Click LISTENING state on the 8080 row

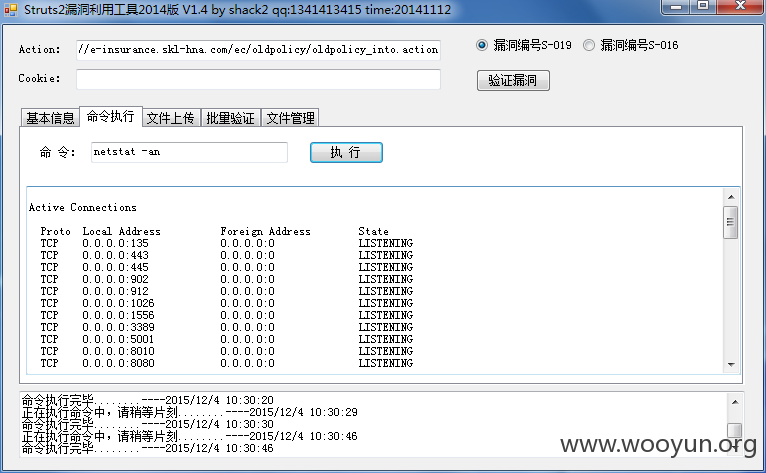coord(385,363)
